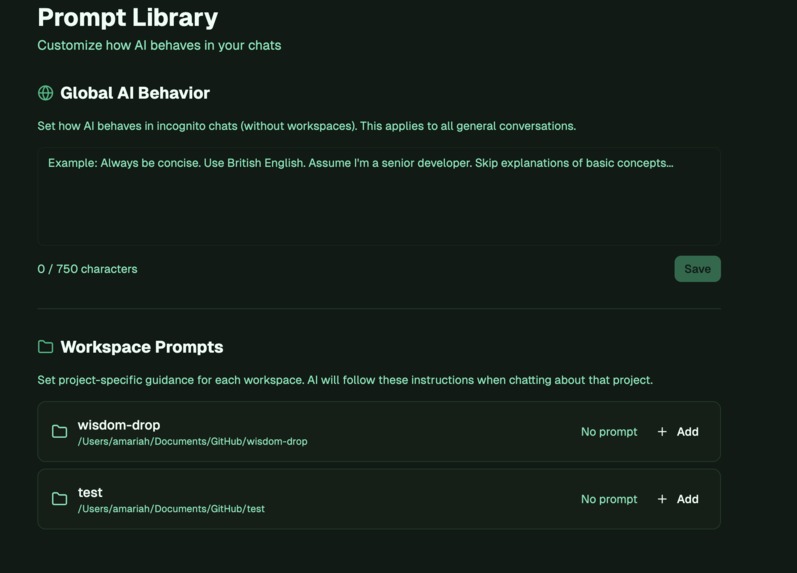Open the test workspace name
The width and height of the screenshot is (797, 573).
click(x=90, y=493)
